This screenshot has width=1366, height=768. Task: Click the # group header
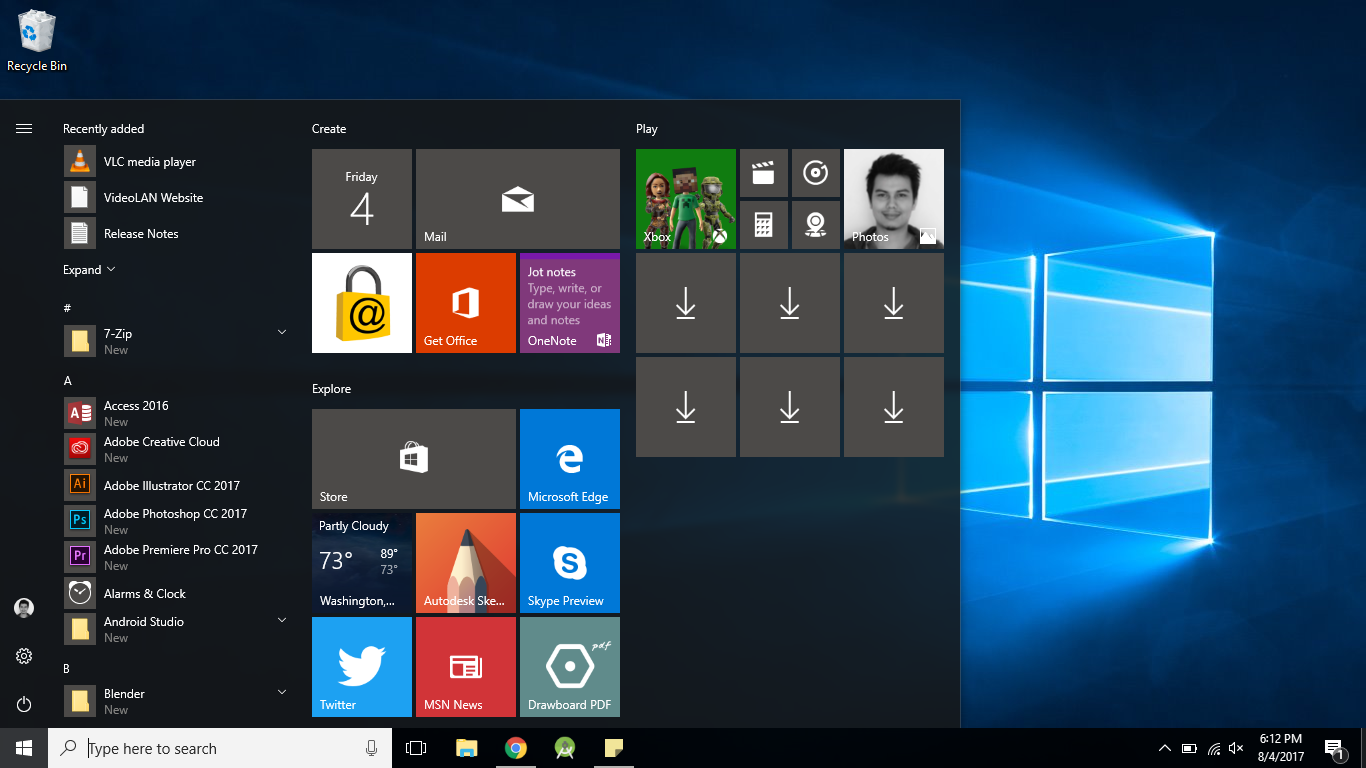(x=67, y=308)
